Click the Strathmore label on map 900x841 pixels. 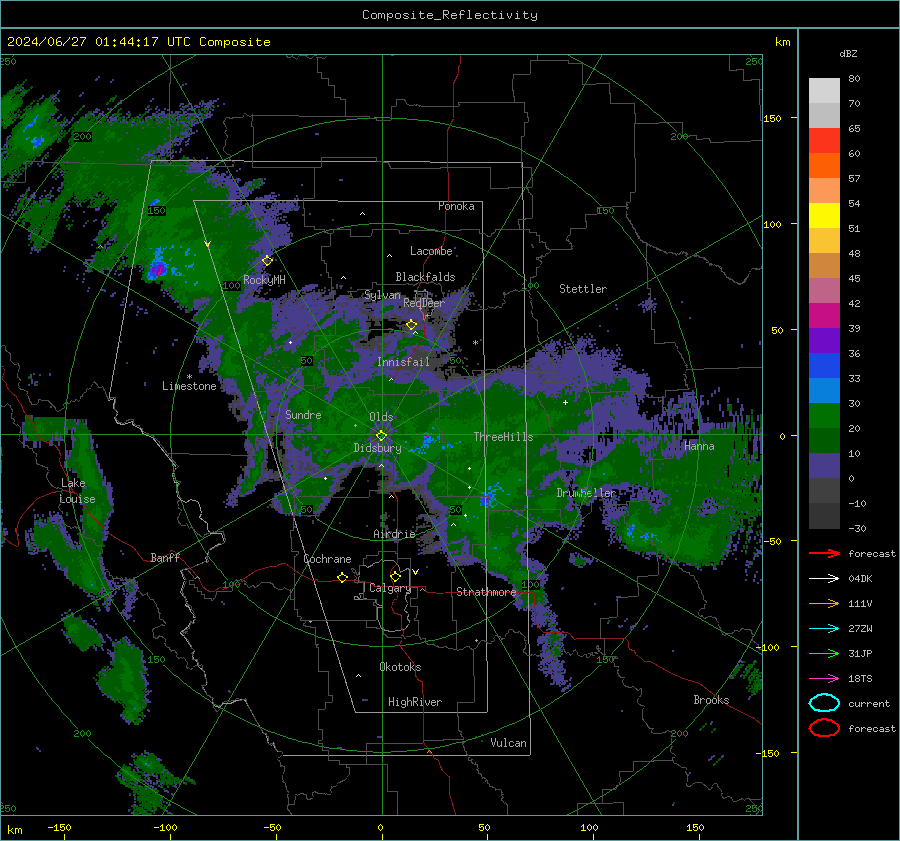pos(486,592)
